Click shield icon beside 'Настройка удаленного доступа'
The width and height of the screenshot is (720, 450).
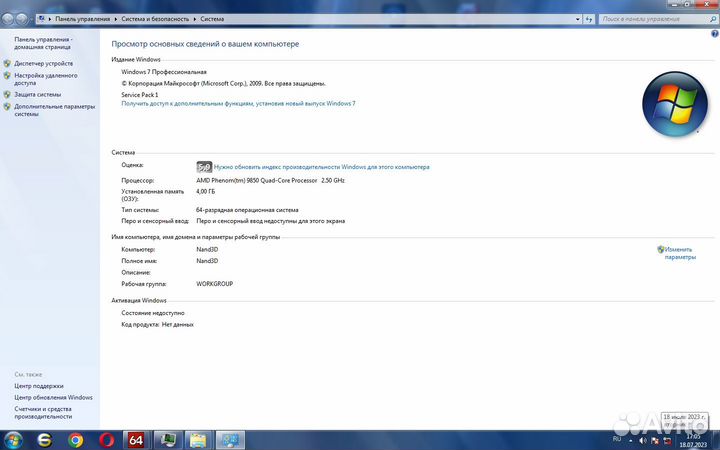(7, 76)
